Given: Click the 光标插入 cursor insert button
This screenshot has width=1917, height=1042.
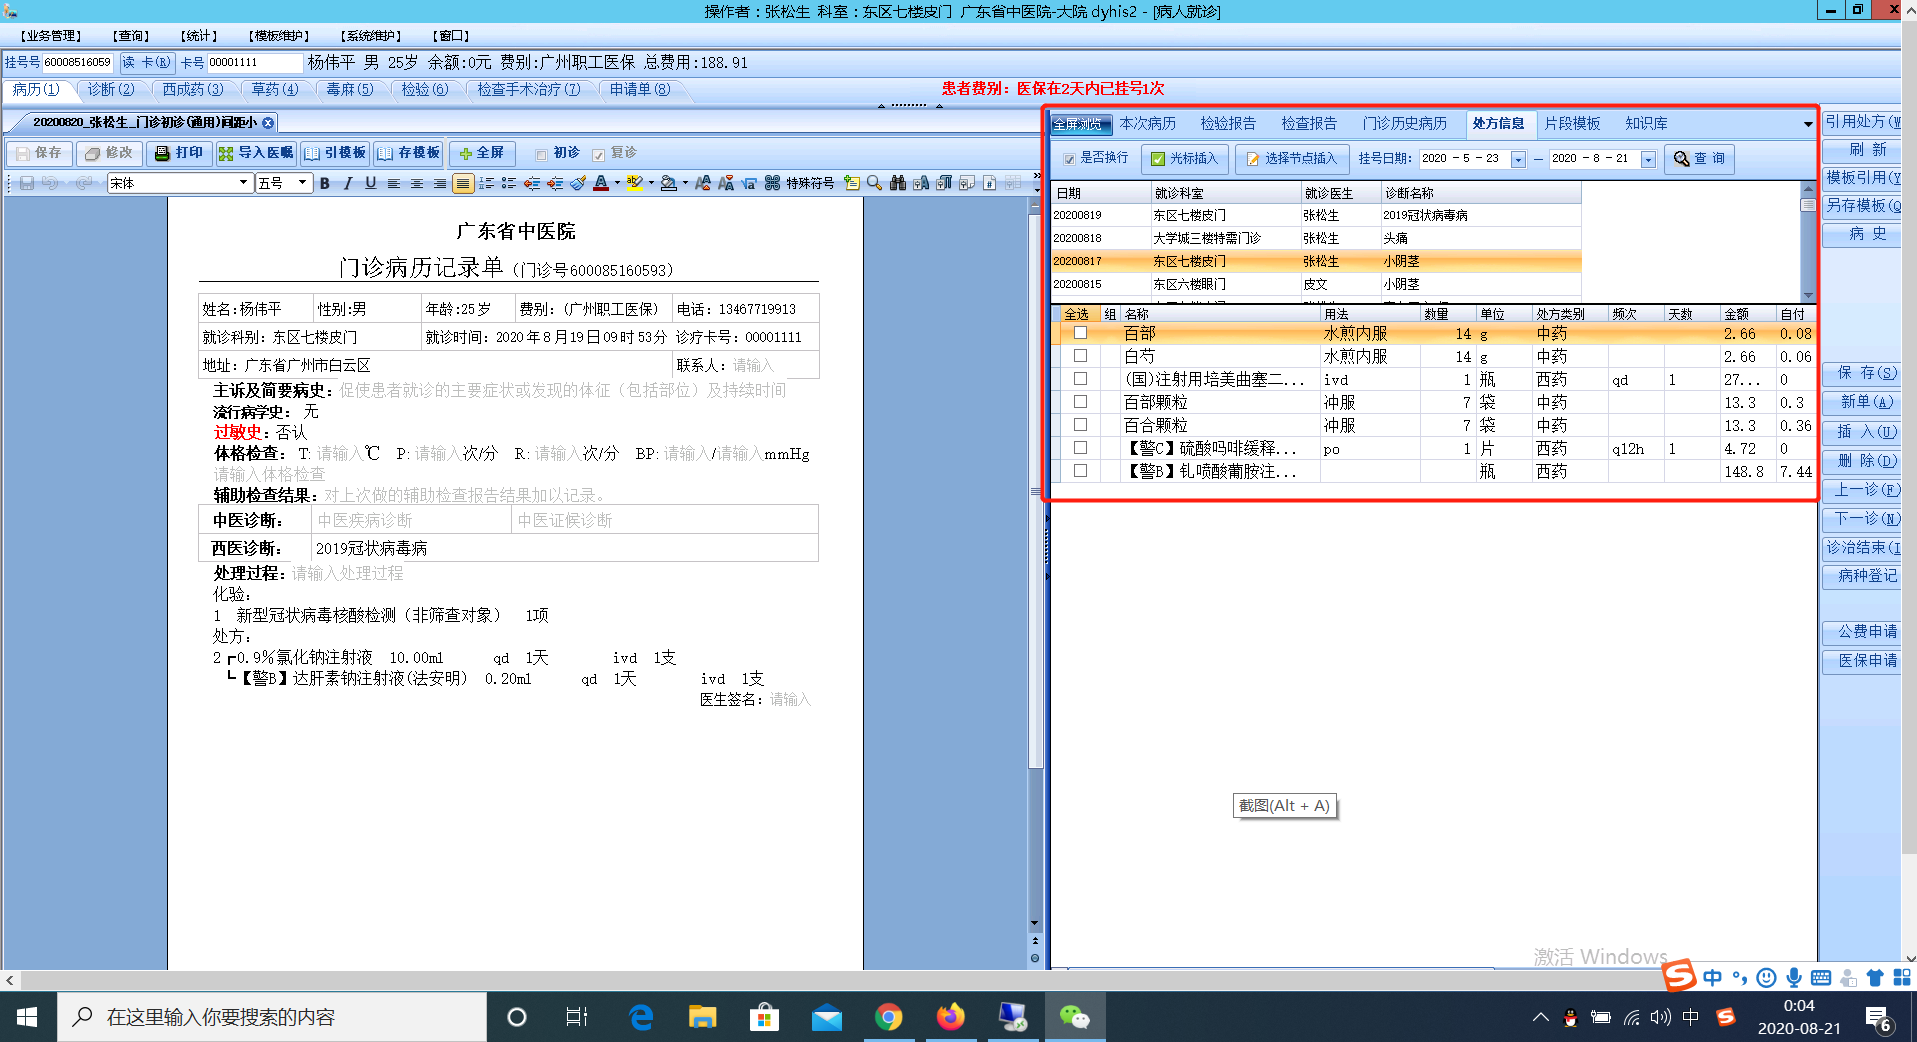Looking at the screenshot, I should [x=1184, y=159].
